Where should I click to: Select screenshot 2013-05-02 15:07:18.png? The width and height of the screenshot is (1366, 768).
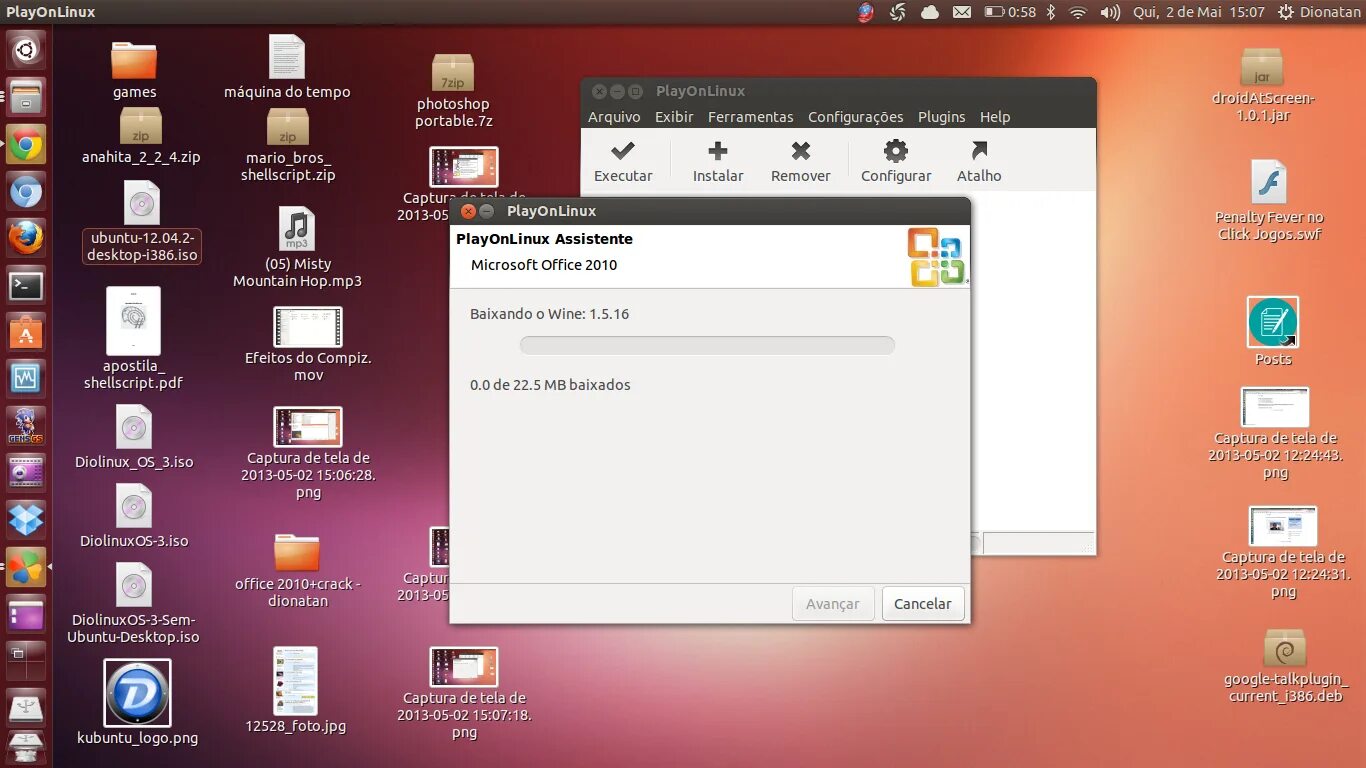tap(464, 694)
